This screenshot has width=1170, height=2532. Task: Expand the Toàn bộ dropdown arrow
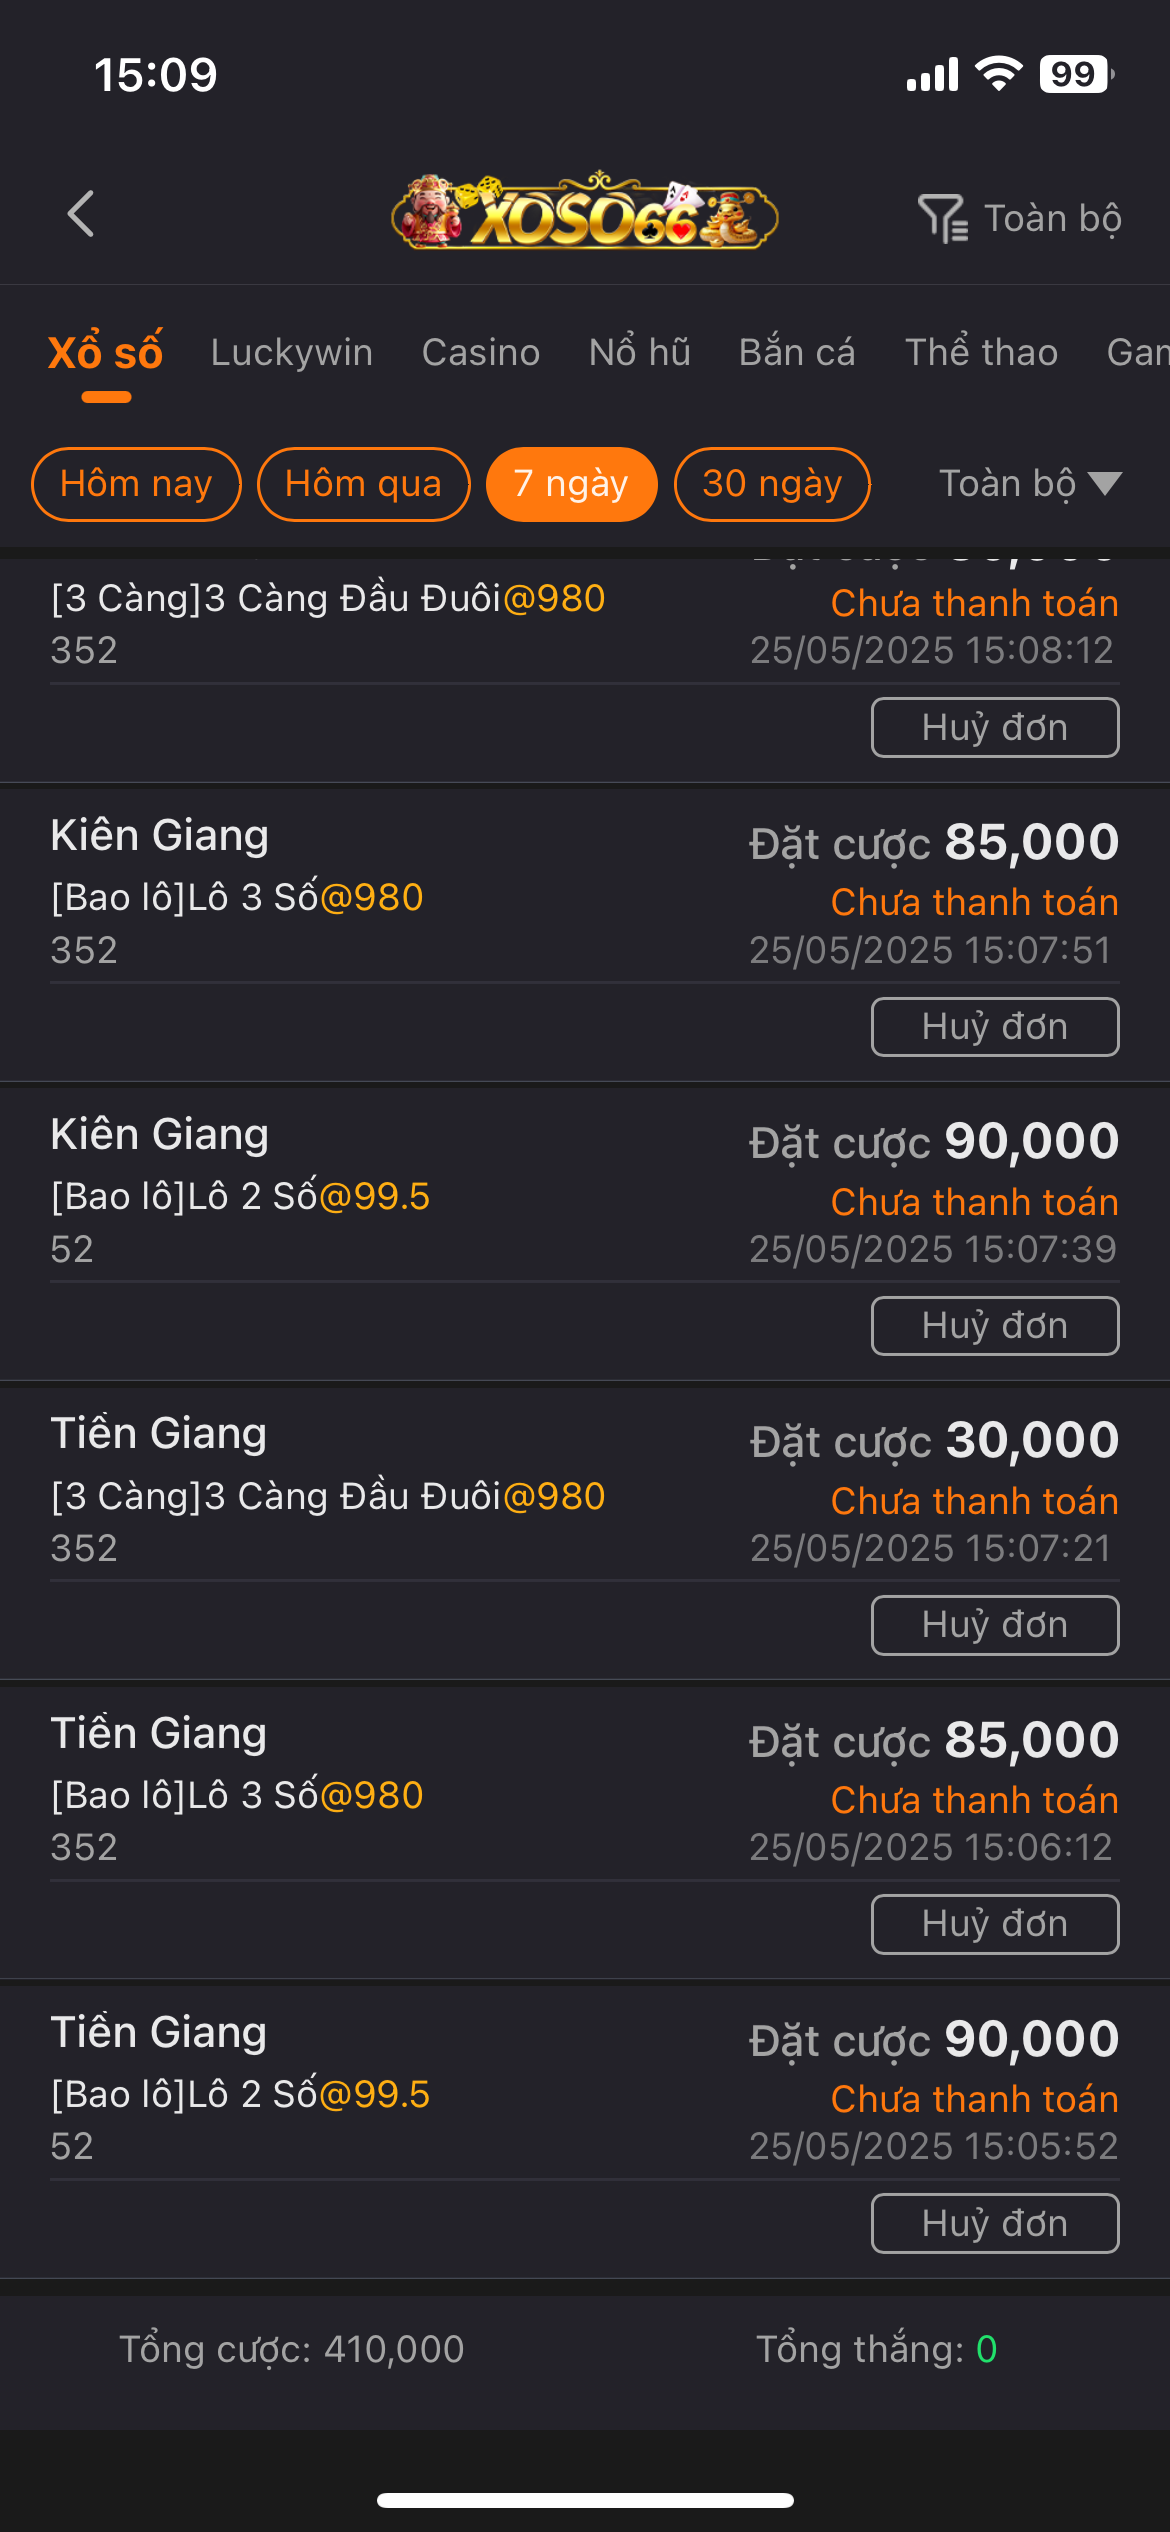pos(1104,484)
